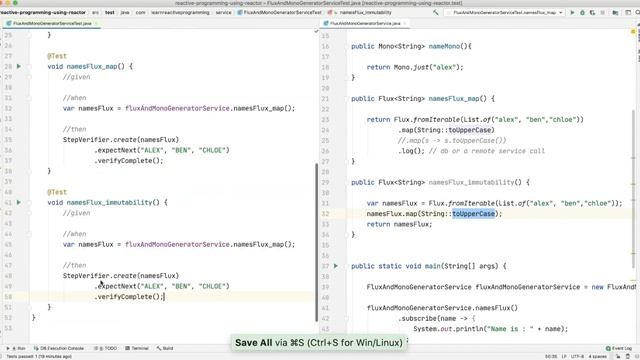Click the inspection warning indicator in right editor

(633, 31)
